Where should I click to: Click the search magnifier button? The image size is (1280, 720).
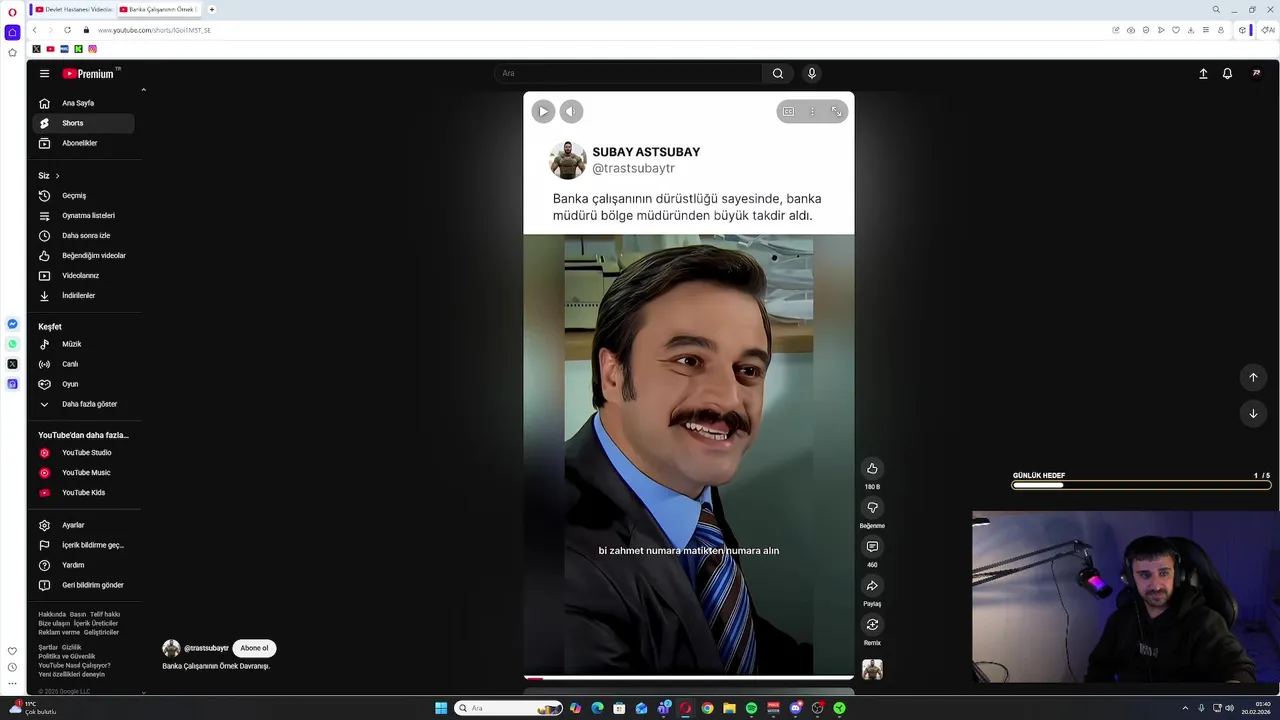778,73
